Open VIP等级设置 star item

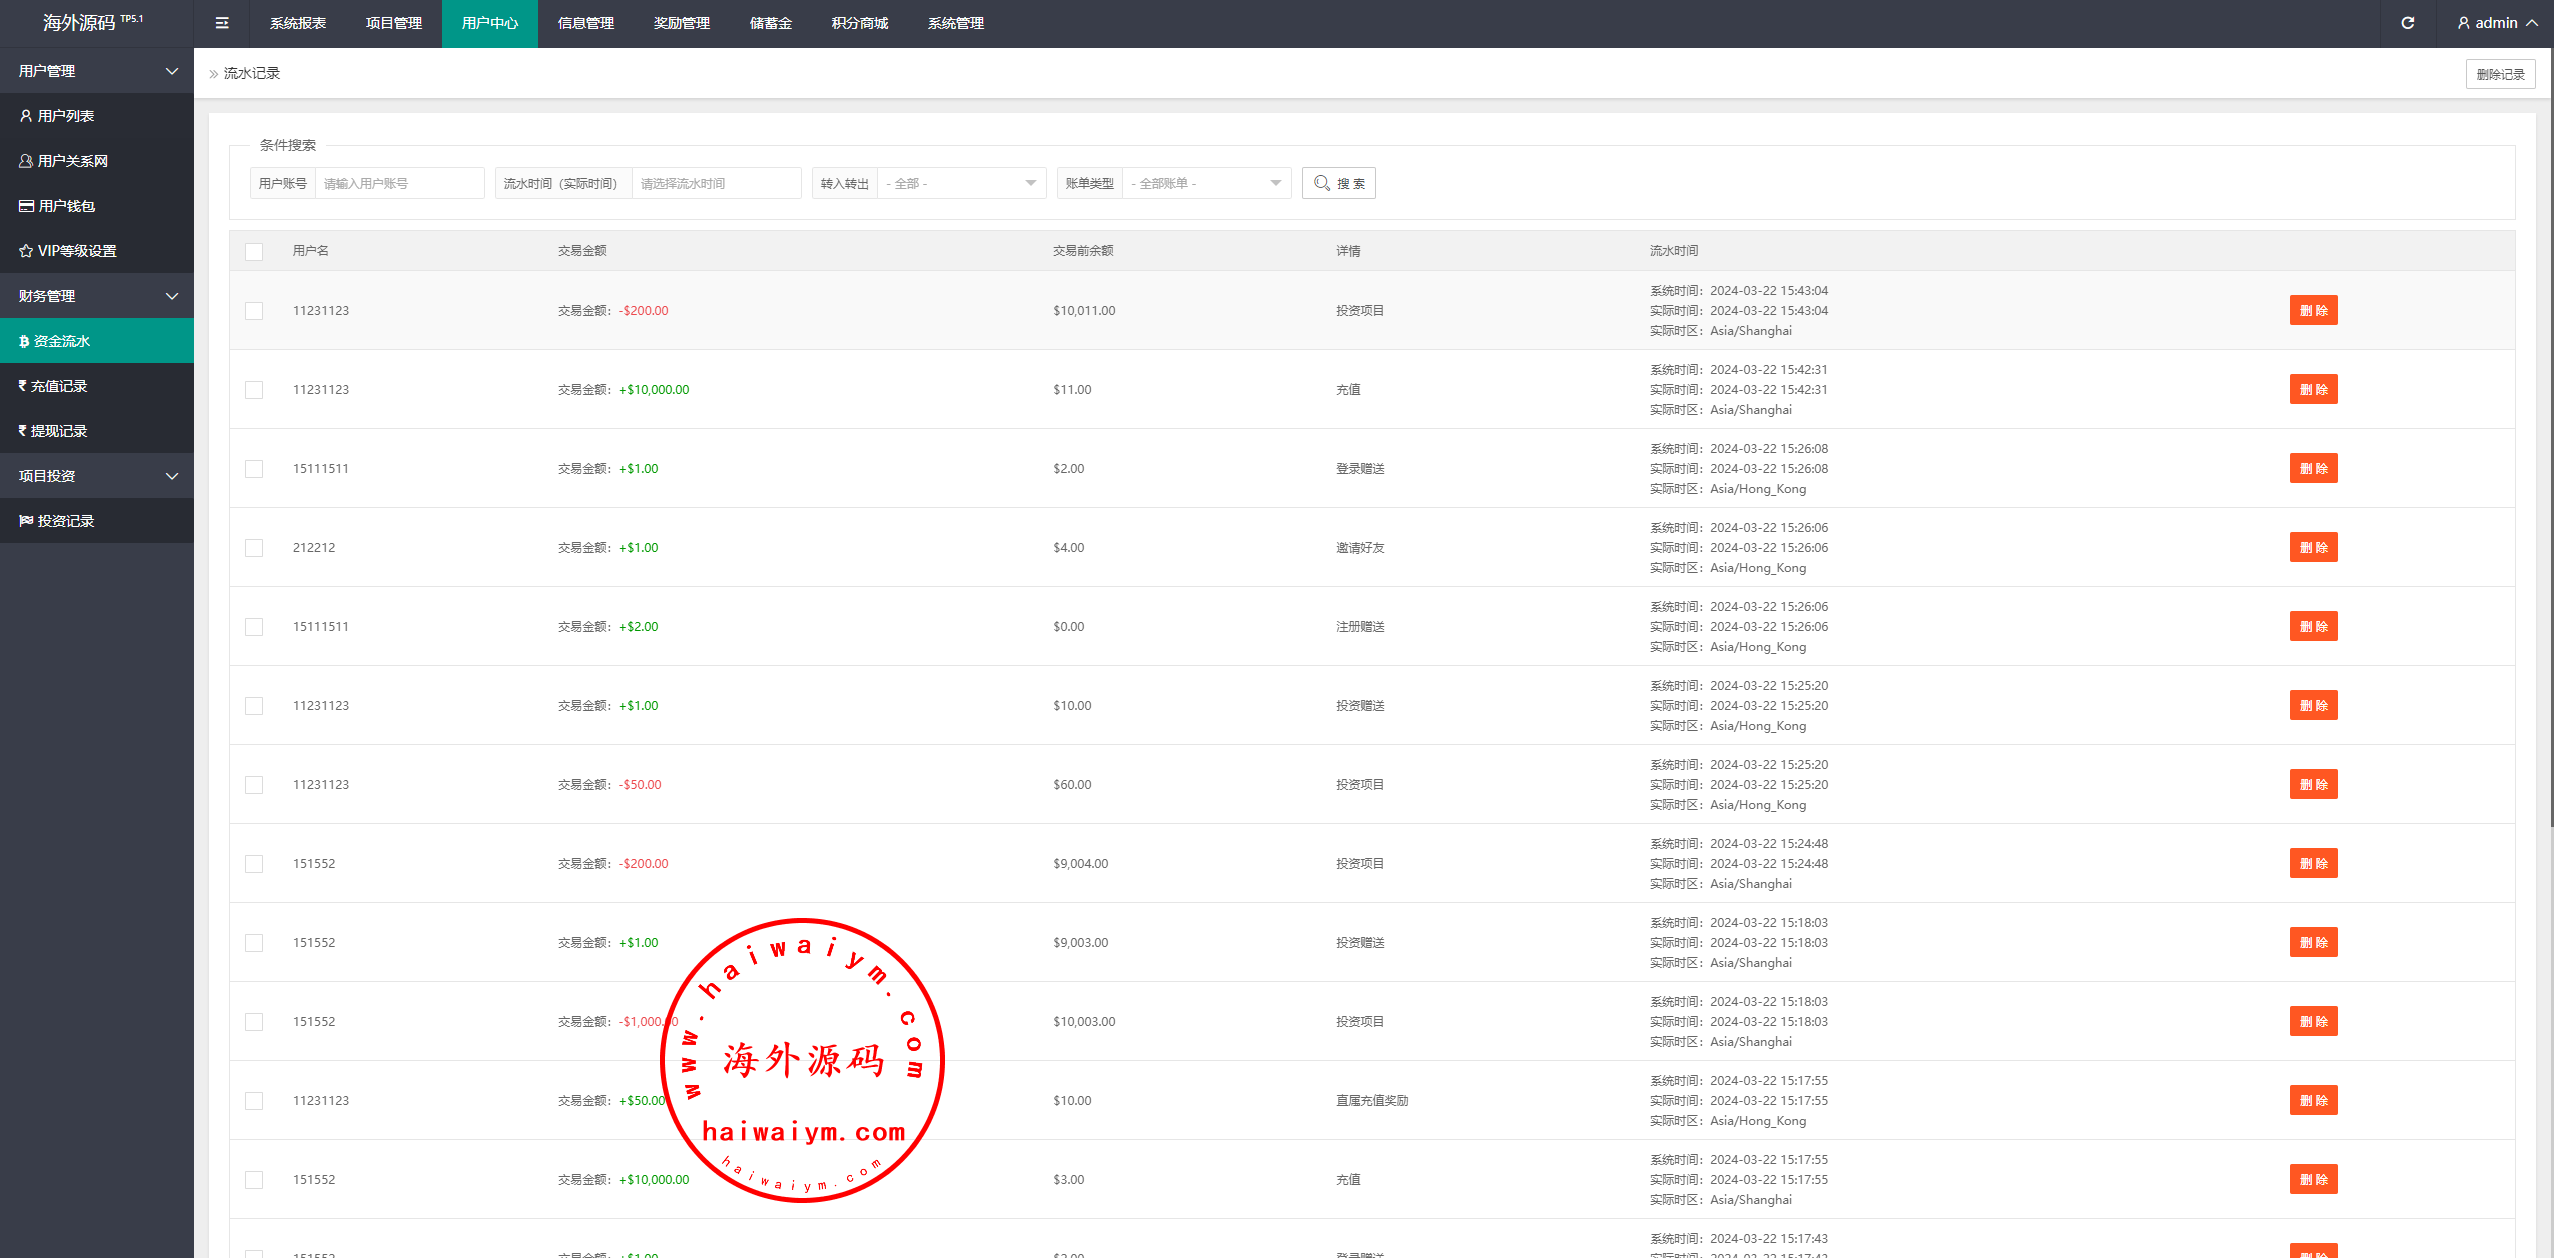(68, 251)
